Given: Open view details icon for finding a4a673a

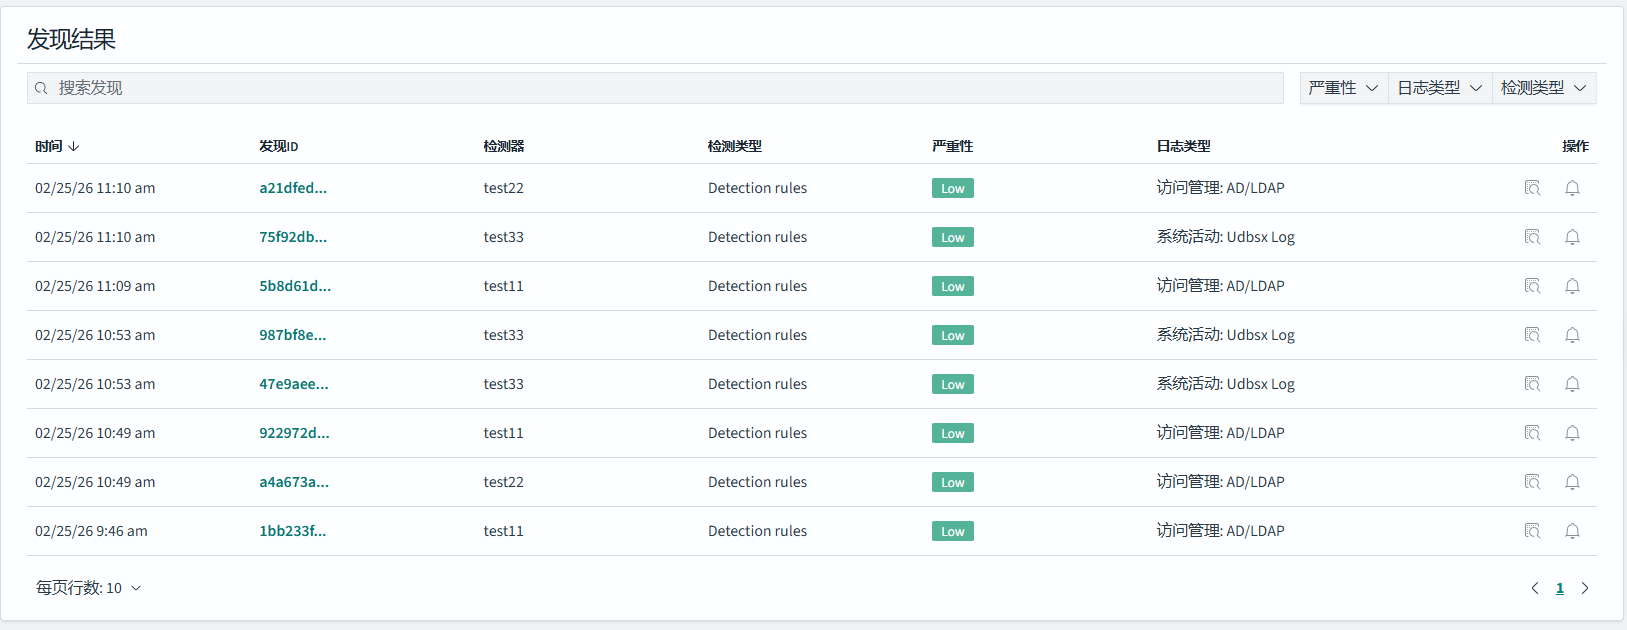Looking at the screenshot, I should click(1532, 482).
